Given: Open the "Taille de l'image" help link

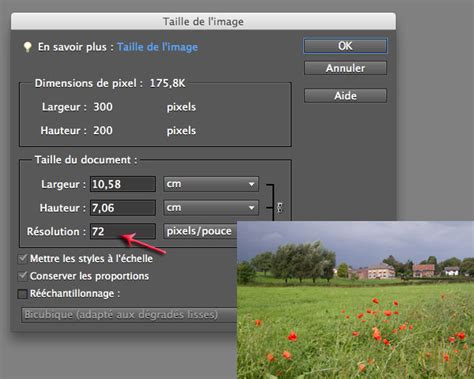Looking at the screenshot, I should coord(157,47).
